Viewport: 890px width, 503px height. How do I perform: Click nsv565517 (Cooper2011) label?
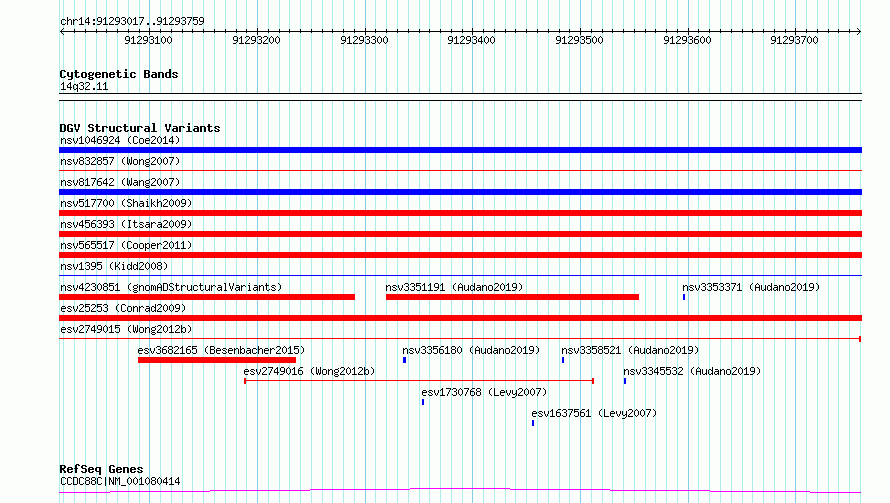pyautogui.click(x=126, y=245)
